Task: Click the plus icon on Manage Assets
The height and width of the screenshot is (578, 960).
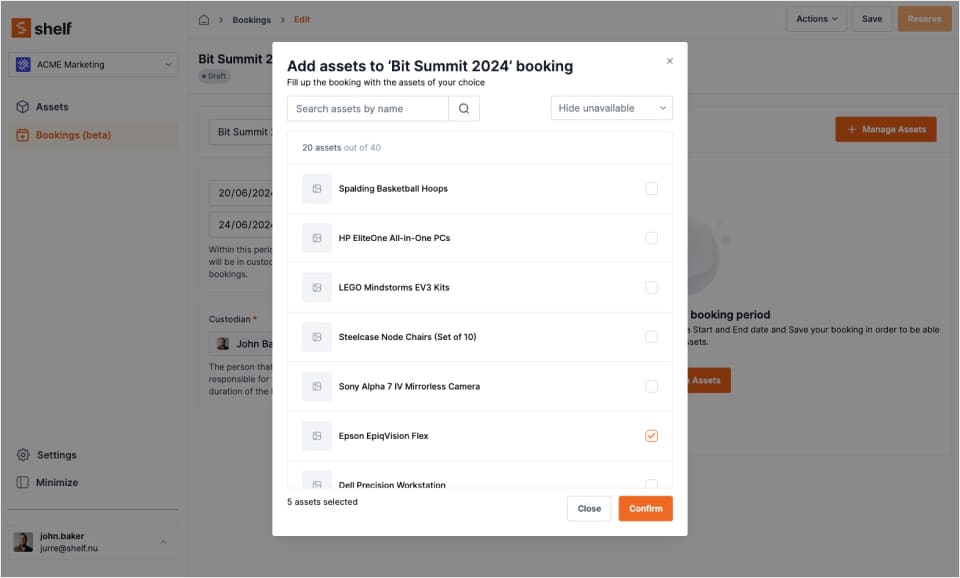Action: tap(851, 129)
